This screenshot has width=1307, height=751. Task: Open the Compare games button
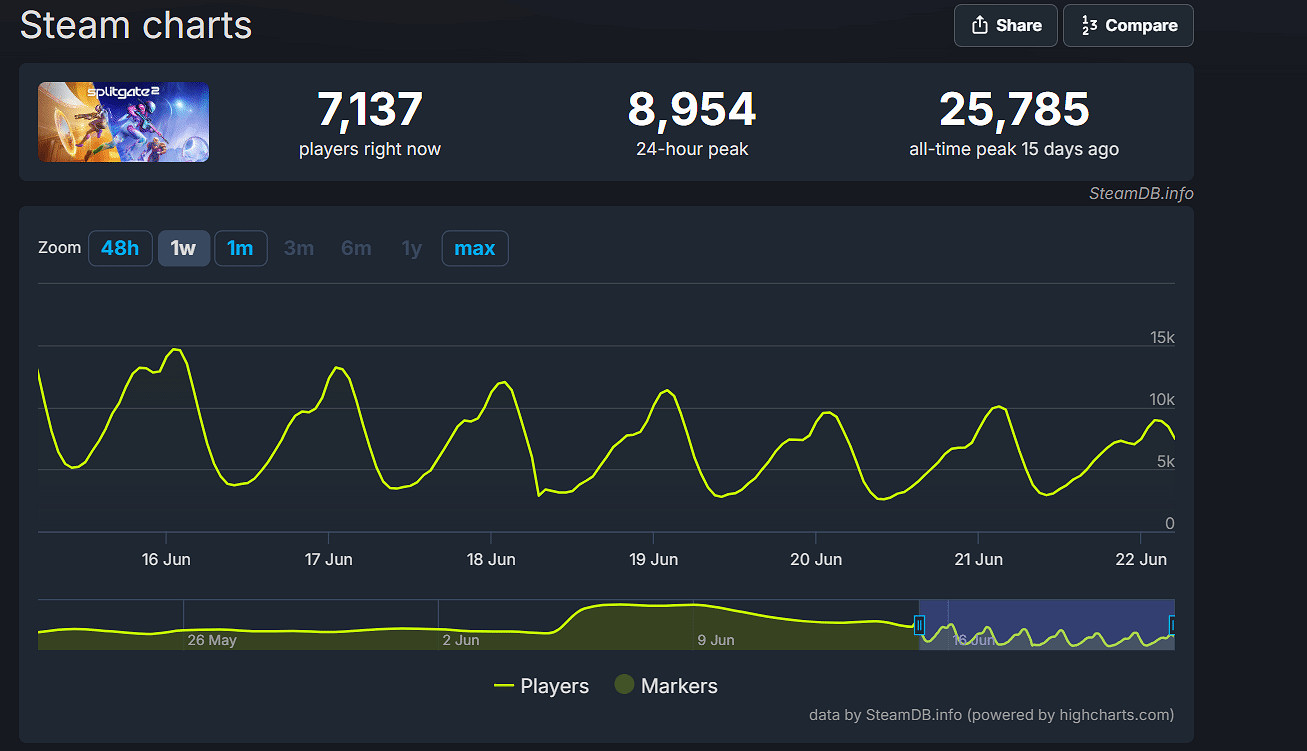click(x=1128, y=26)
